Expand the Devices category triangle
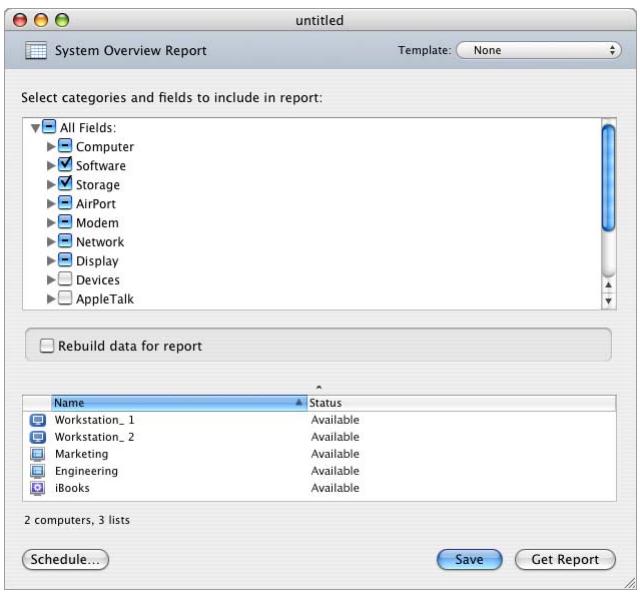The width and height of the screenshot is (640, 592). [51, 280]
